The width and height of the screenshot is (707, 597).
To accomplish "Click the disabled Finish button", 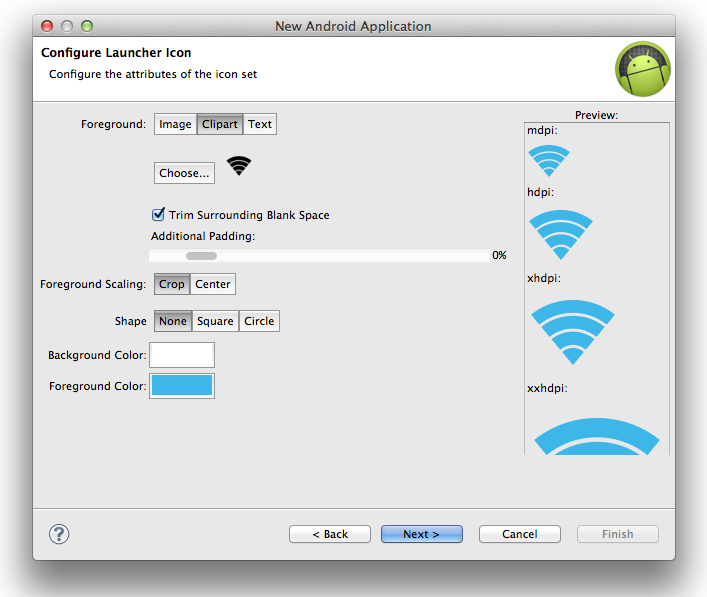I will [618, 534].
